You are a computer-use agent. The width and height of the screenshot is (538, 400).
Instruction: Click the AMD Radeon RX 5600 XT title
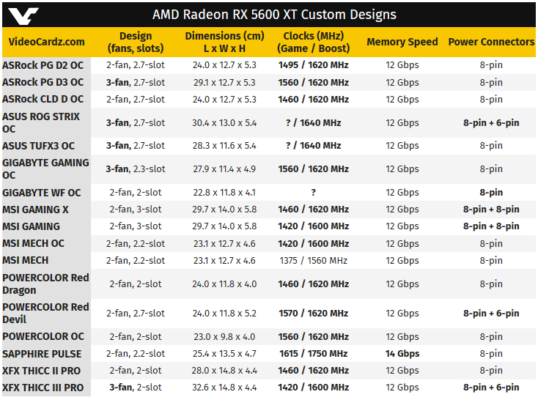click(274, 15)
